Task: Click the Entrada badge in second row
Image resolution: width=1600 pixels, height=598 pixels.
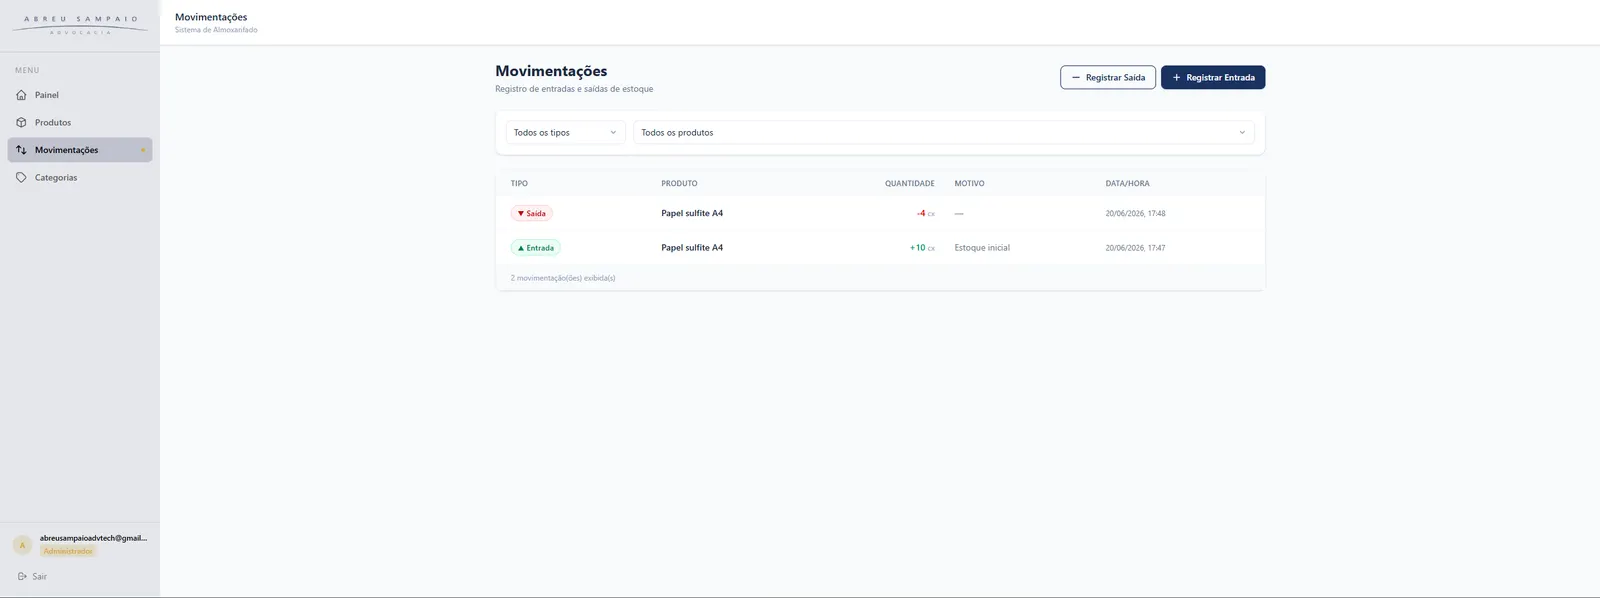Action: (x=535, y=248)
